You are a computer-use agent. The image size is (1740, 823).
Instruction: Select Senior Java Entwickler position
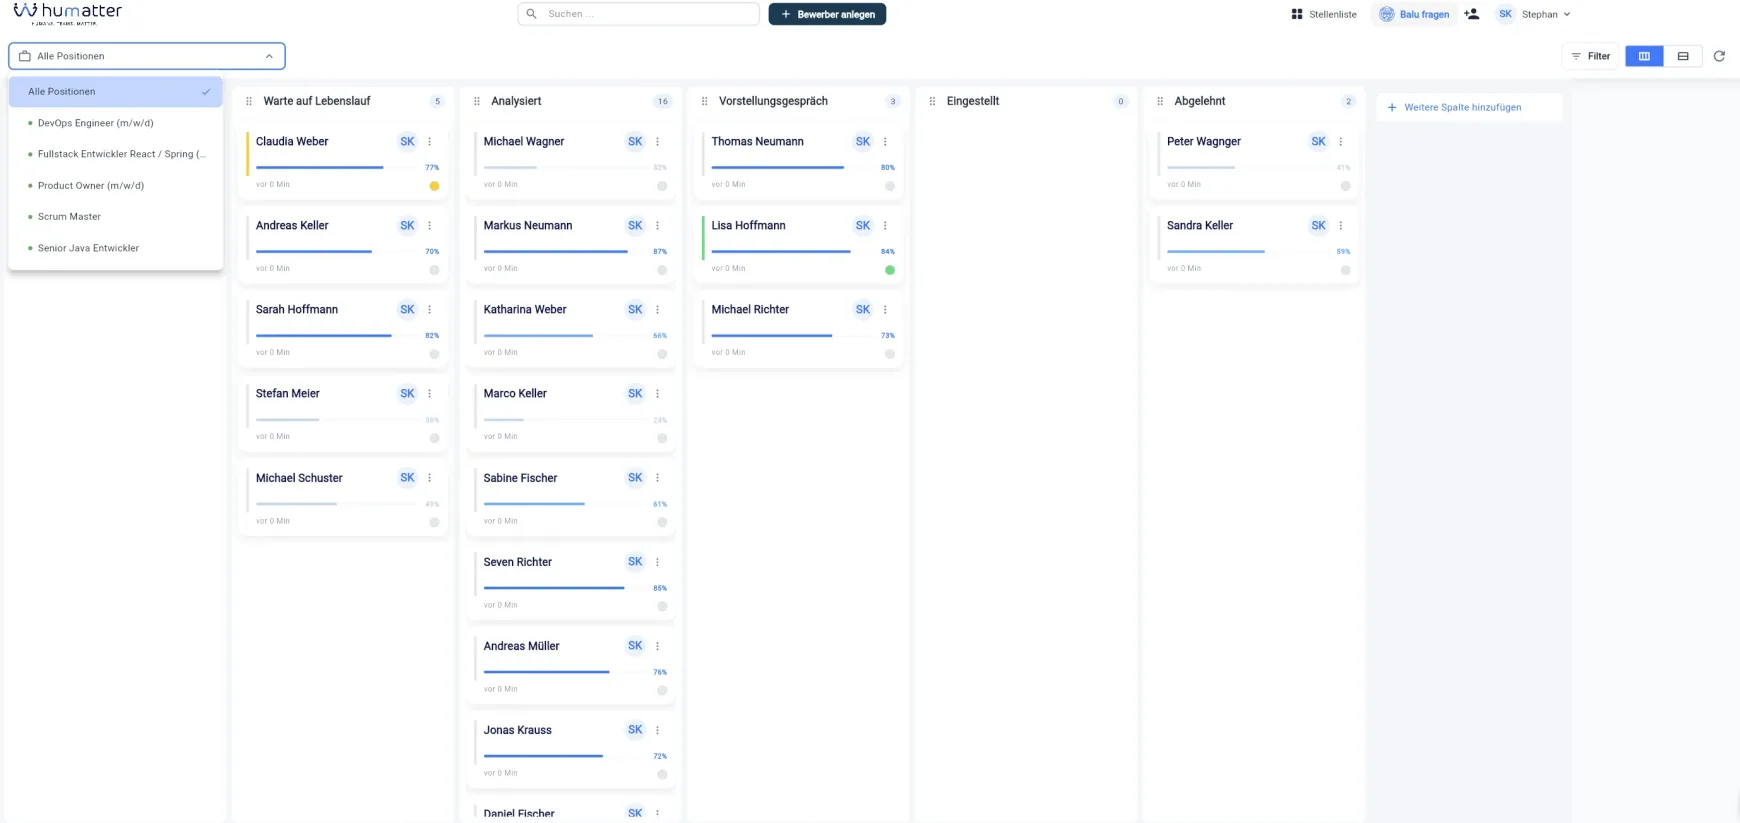(116, 248)
